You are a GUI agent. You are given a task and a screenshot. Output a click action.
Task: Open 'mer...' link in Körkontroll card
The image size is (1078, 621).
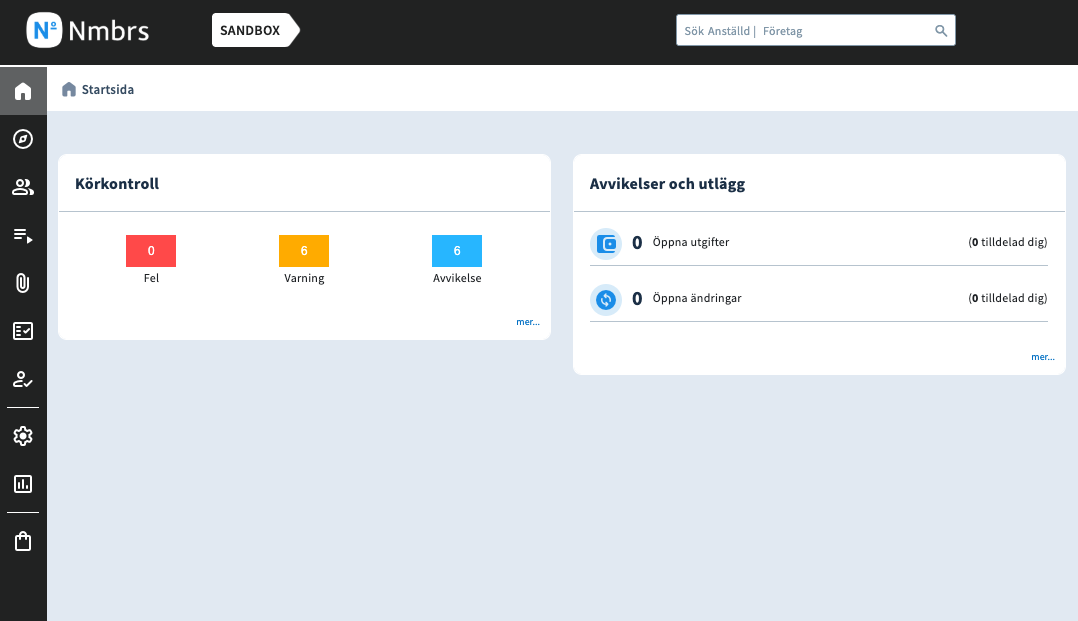[x=528, y=323]
